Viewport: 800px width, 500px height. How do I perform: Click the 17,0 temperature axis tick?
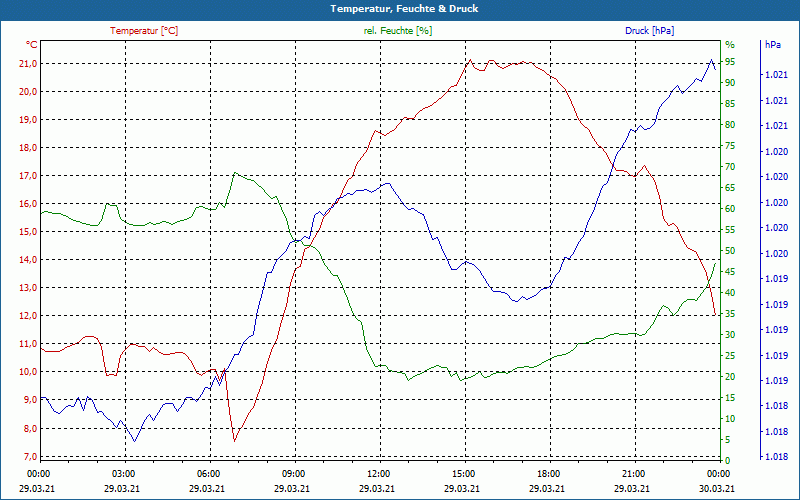(28, 176)
